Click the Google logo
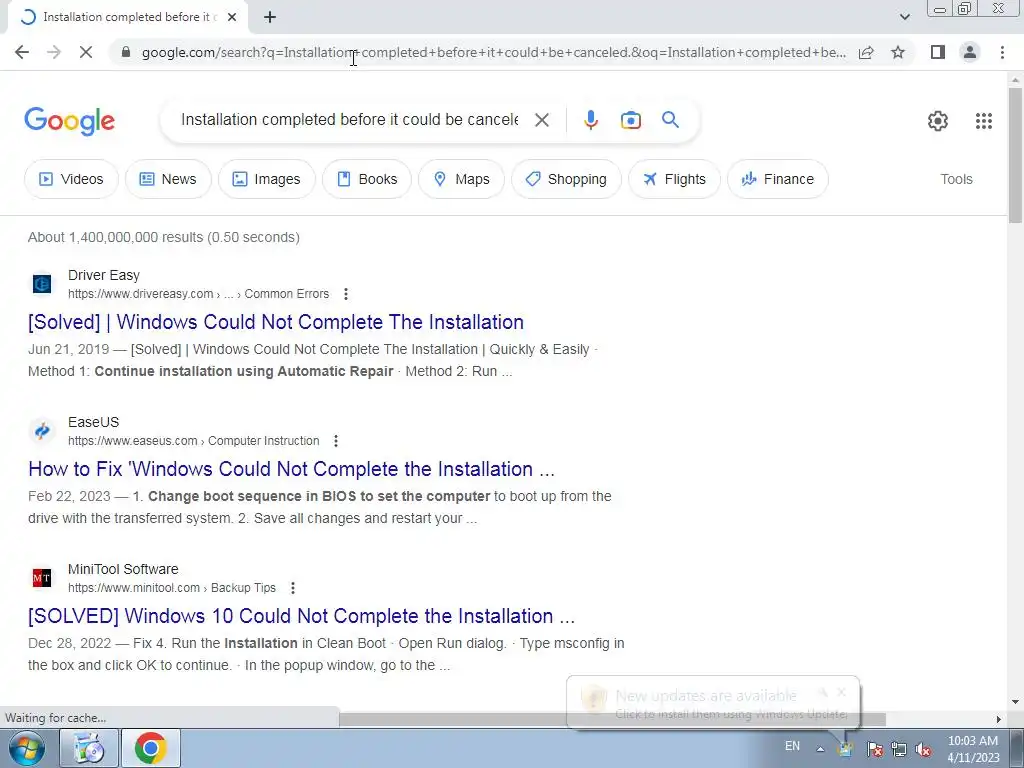1024x768 pixels. point(69,121)
